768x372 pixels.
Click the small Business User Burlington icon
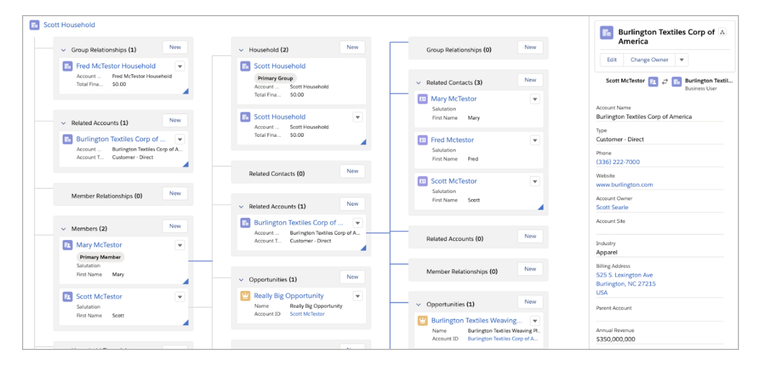(676, 82)
